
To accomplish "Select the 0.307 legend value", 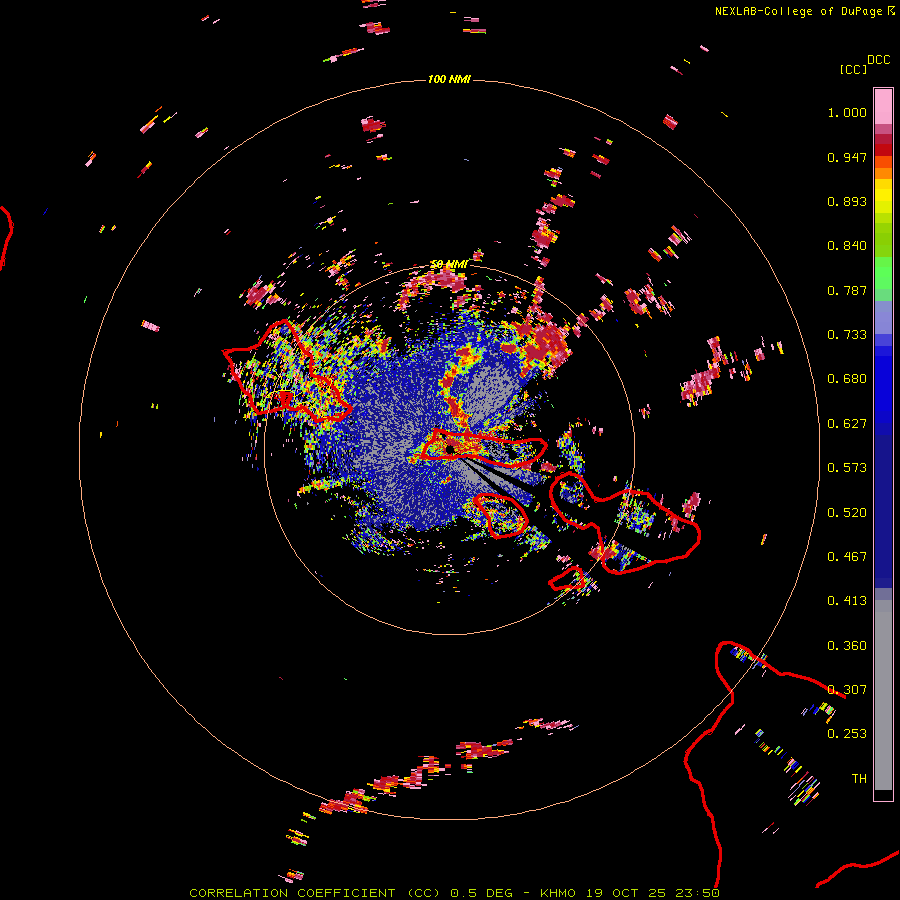I will 847,690.
